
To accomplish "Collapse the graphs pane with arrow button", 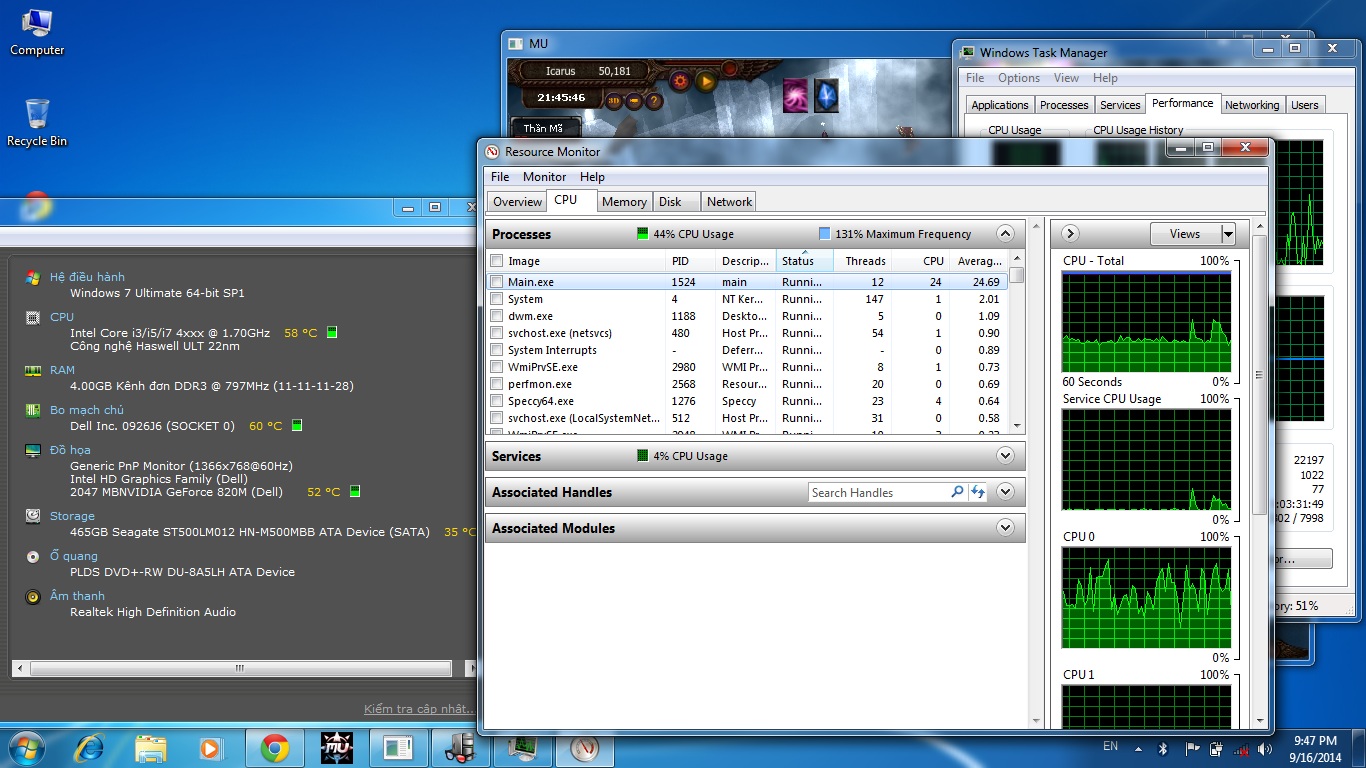I will (x=1070, y=234).
